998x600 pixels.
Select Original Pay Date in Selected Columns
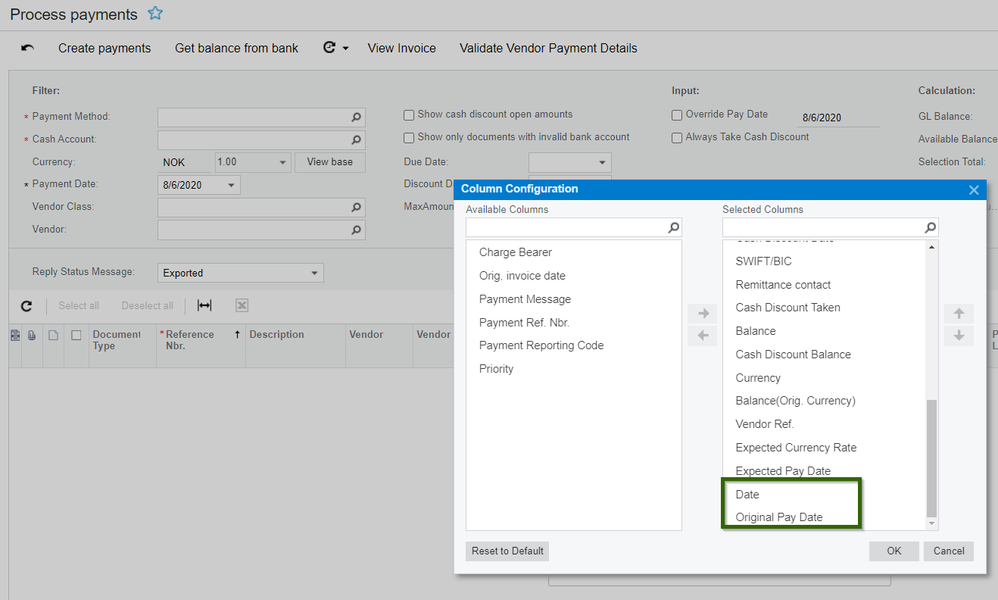778,517
